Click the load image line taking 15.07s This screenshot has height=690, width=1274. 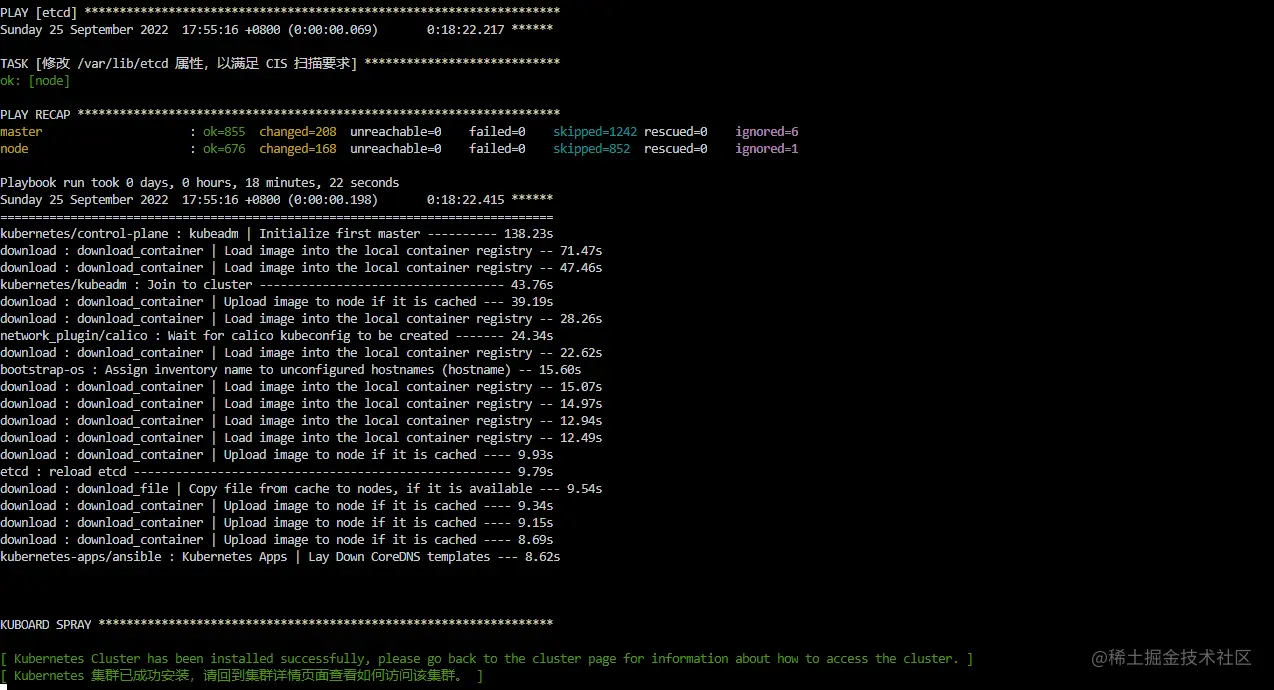tap(301, 386)
